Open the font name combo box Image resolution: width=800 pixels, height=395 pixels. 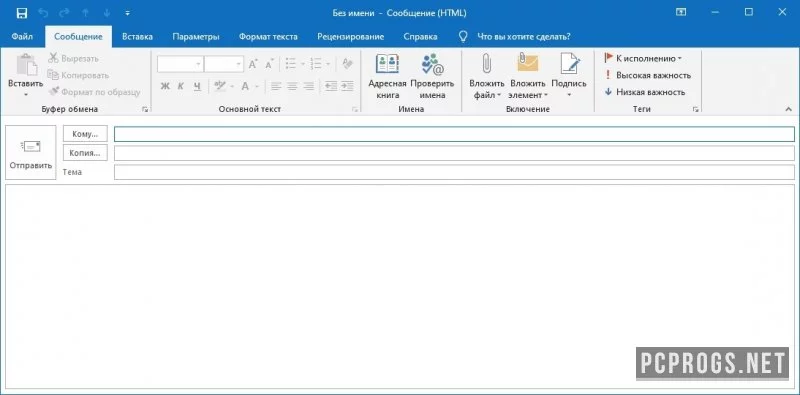tap(180, 64)
